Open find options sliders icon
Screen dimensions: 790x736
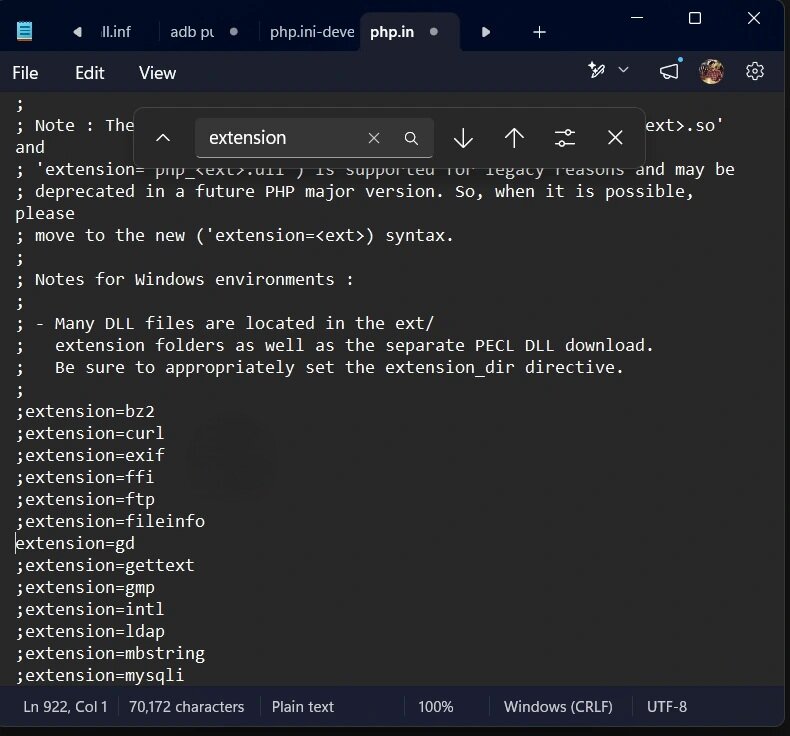tap(564, 138)
